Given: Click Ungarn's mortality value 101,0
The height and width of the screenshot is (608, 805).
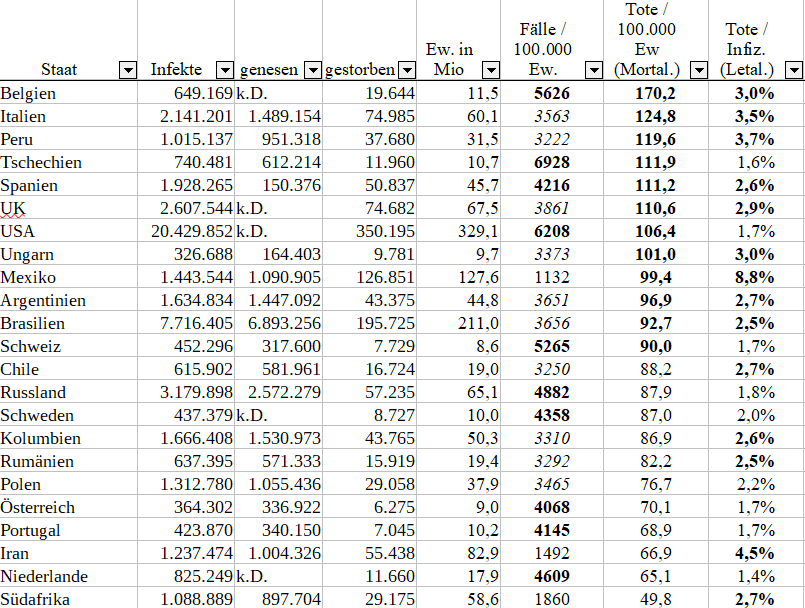Looking at the screenshot, I should (x=655, y=254).
